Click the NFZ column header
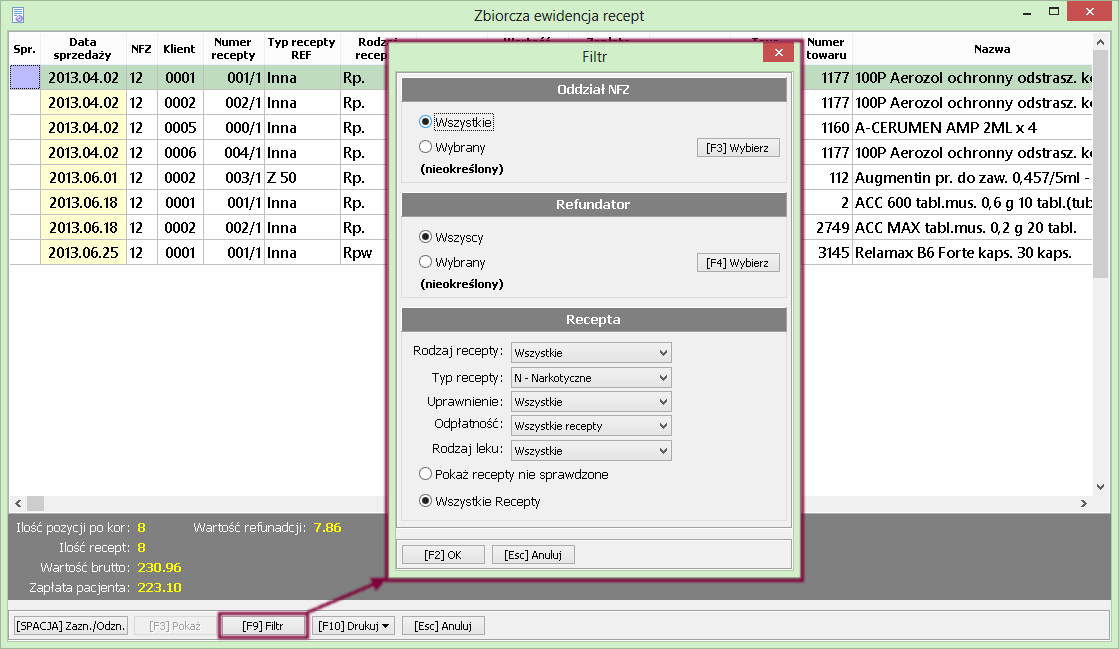The width and height of the screenshot is (1119, 649). [x=141, y=49]
